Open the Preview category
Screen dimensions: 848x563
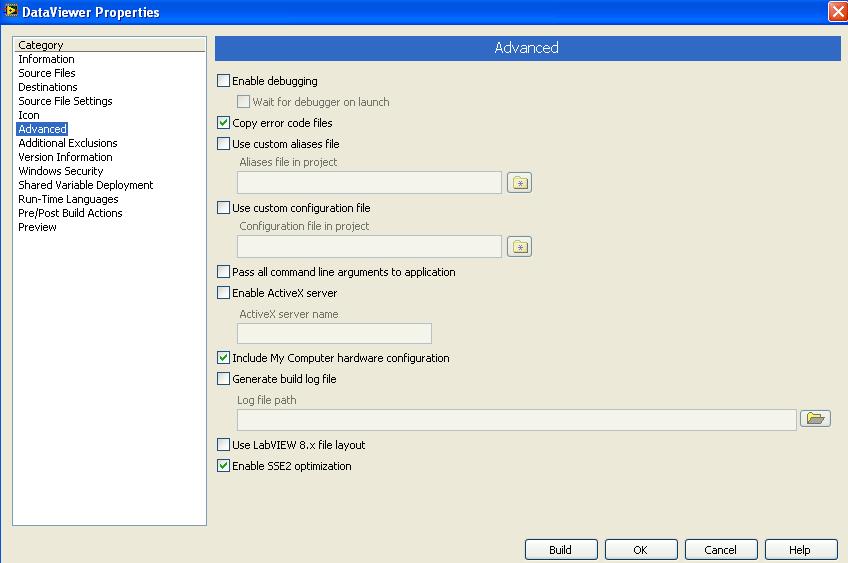37,228
